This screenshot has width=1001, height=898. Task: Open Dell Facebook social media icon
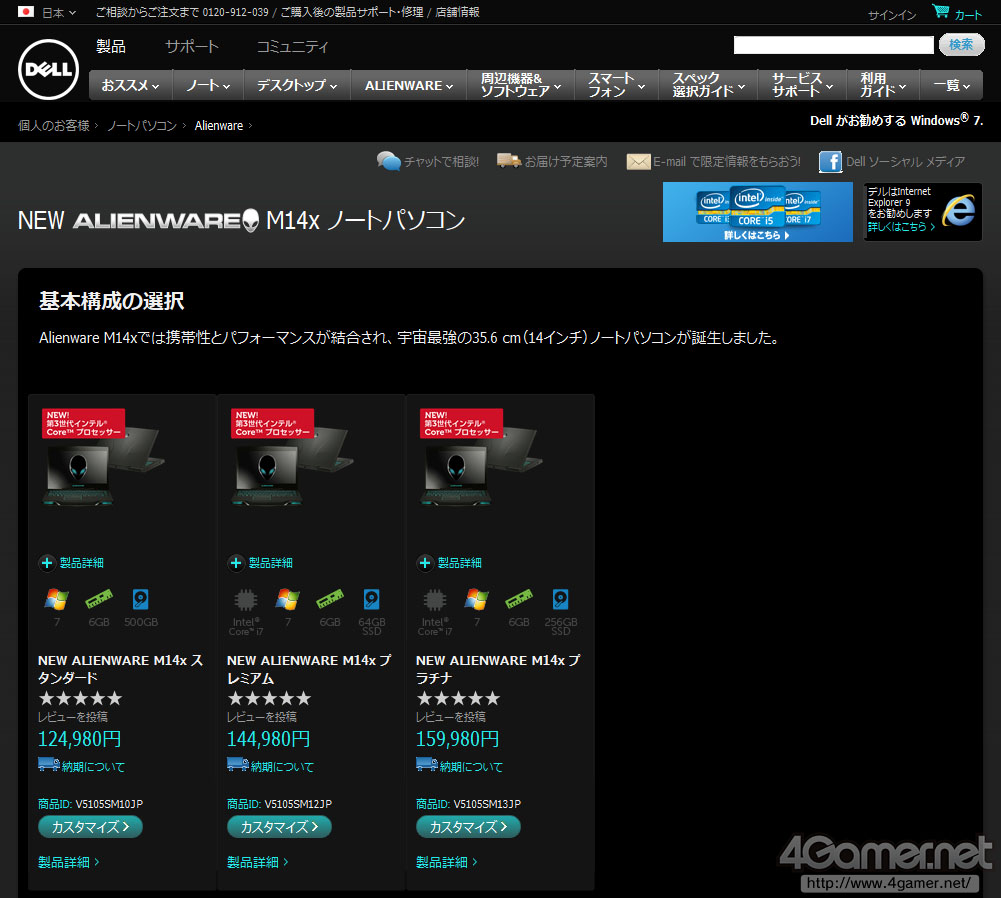click(830, 161)
